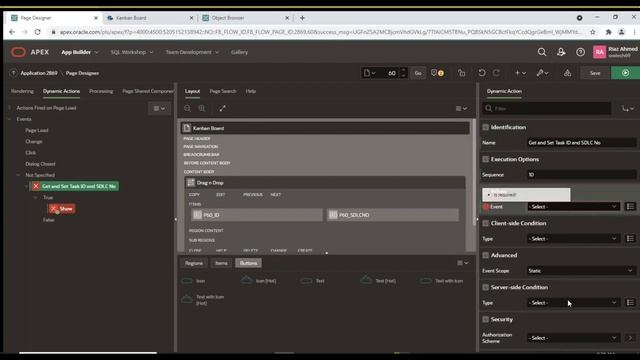Viewport: 640px width, 360px height.
Task: Open the Shared Components icon
Action: point(567,73)
